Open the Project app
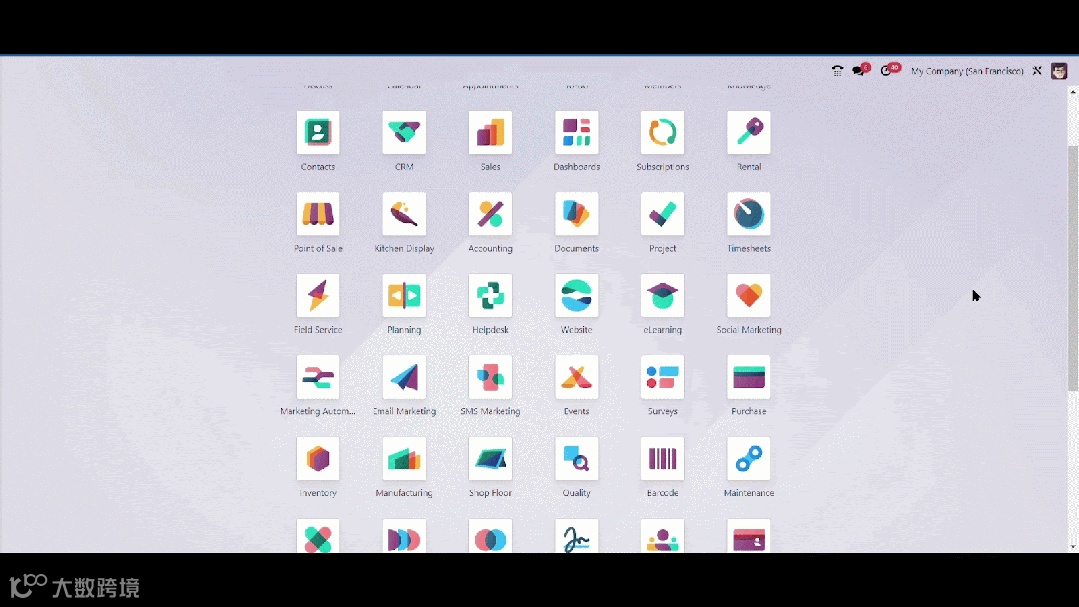Screen dimensions: 1079x607 [663, 214]
